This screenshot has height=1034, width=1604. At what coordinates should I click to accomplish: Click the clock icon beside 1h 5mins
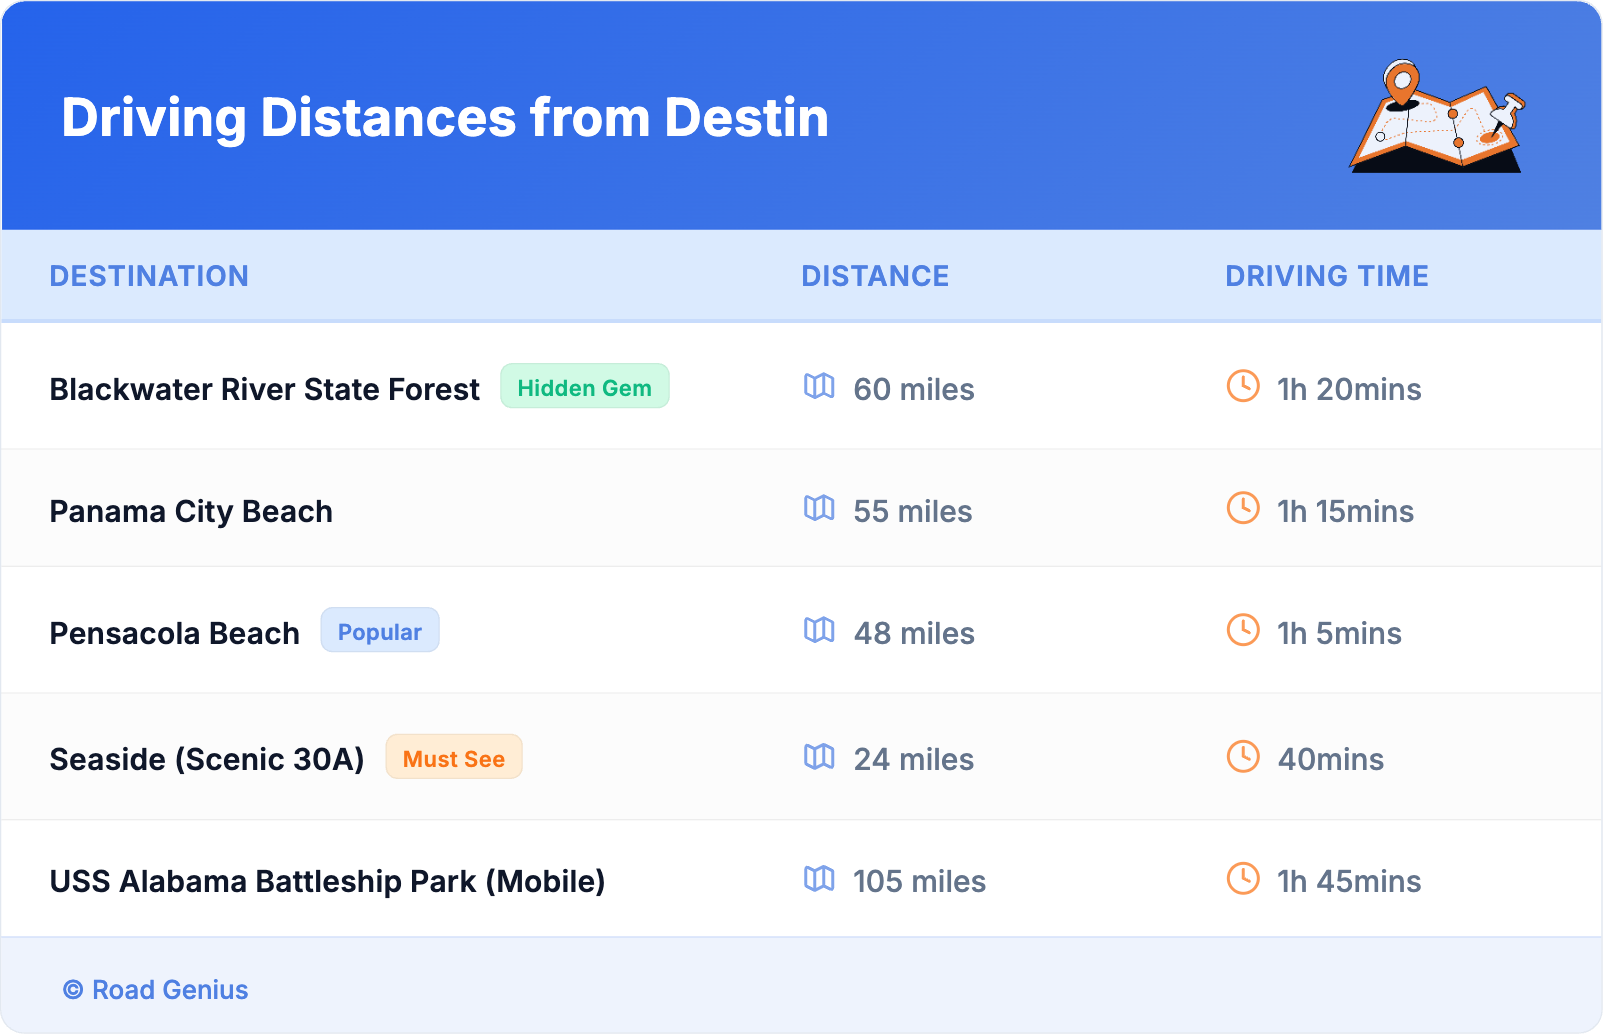click(1243, 630)
